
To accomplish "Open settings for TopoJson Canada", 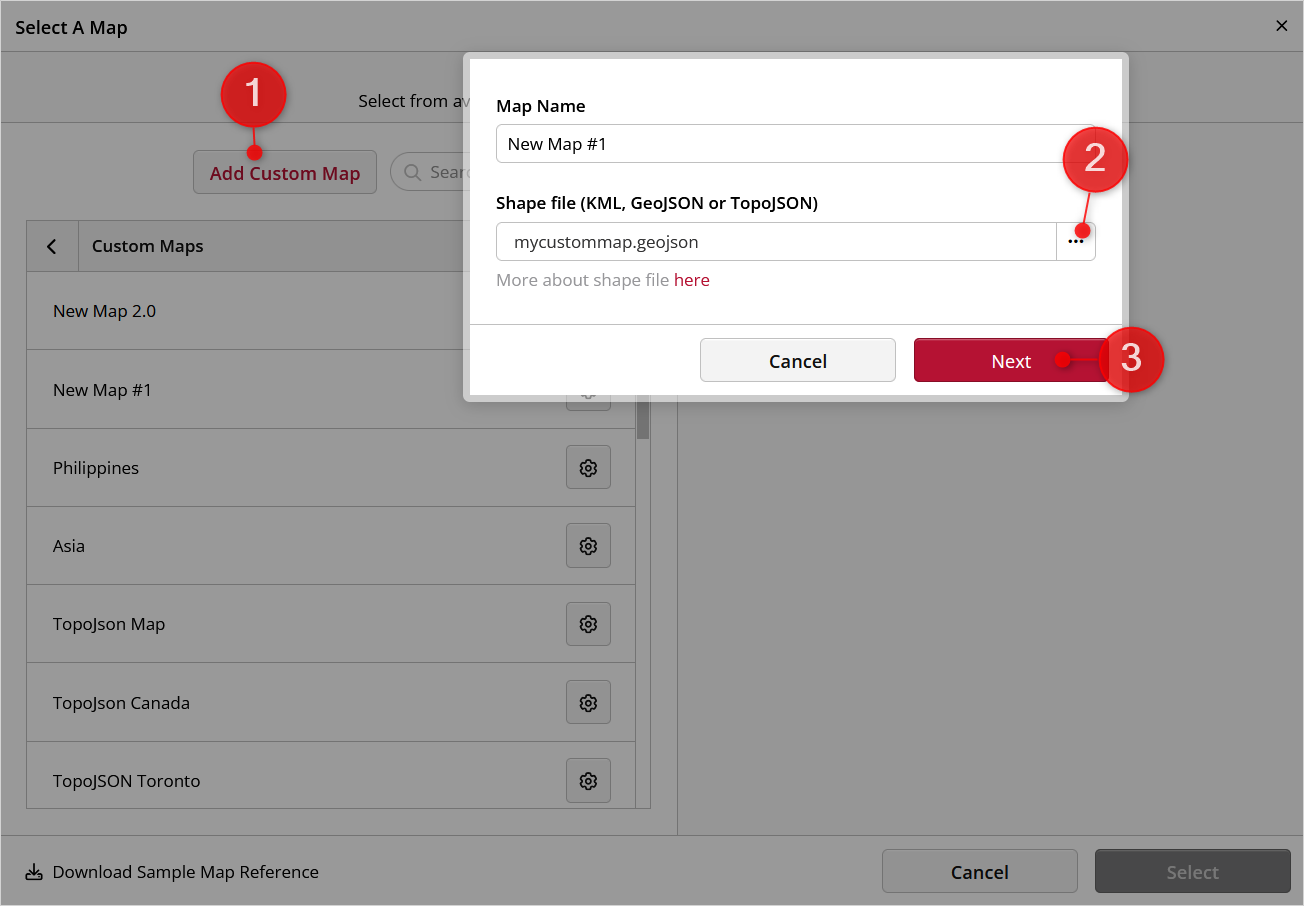I will (588, 702).
